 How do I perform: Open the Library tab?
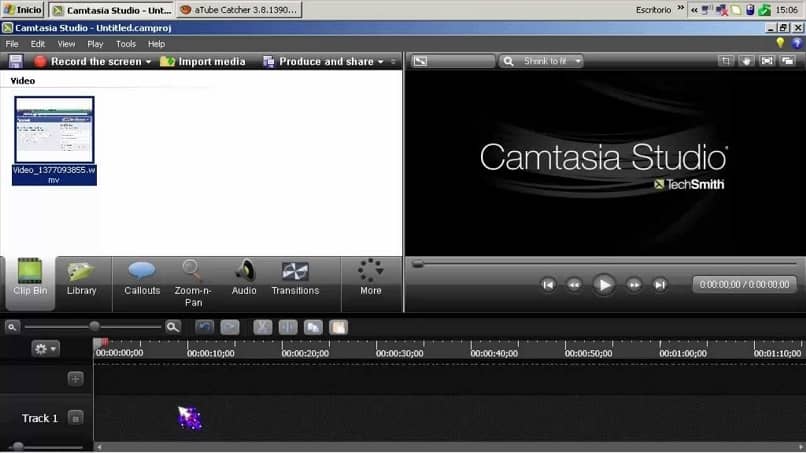click(81, 278)
